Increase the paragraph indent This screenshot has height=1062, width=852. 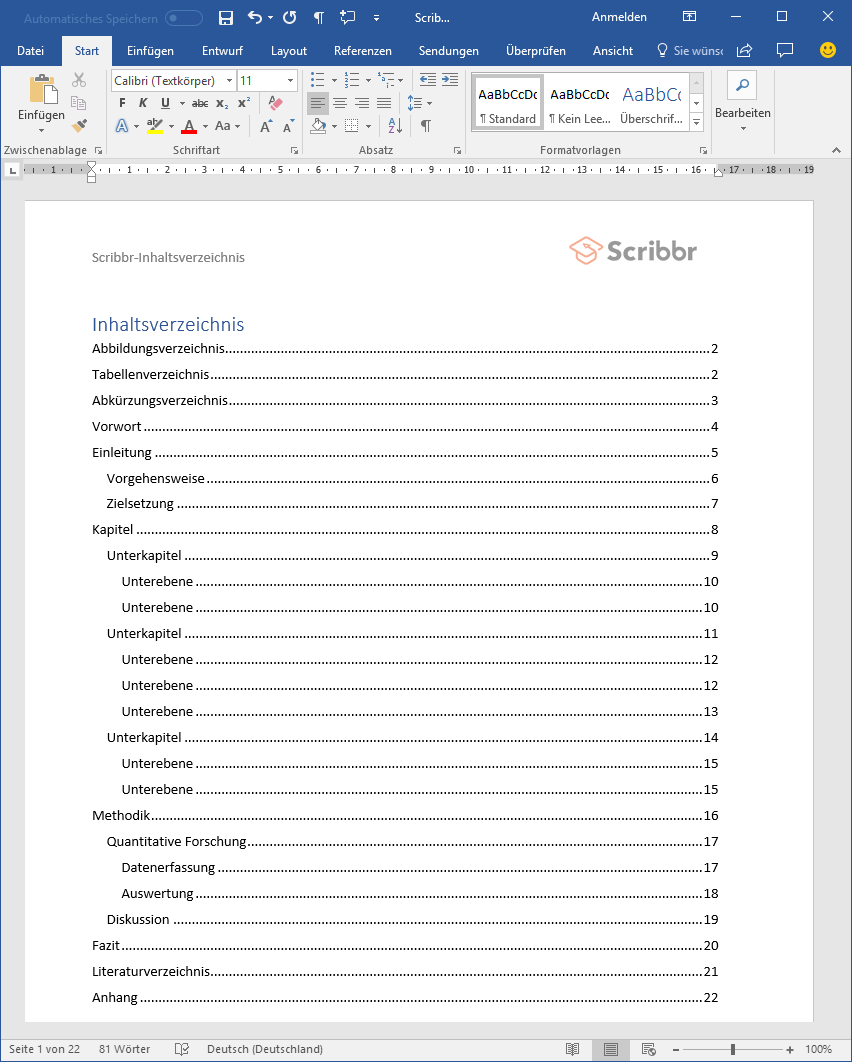coord(450,80)
